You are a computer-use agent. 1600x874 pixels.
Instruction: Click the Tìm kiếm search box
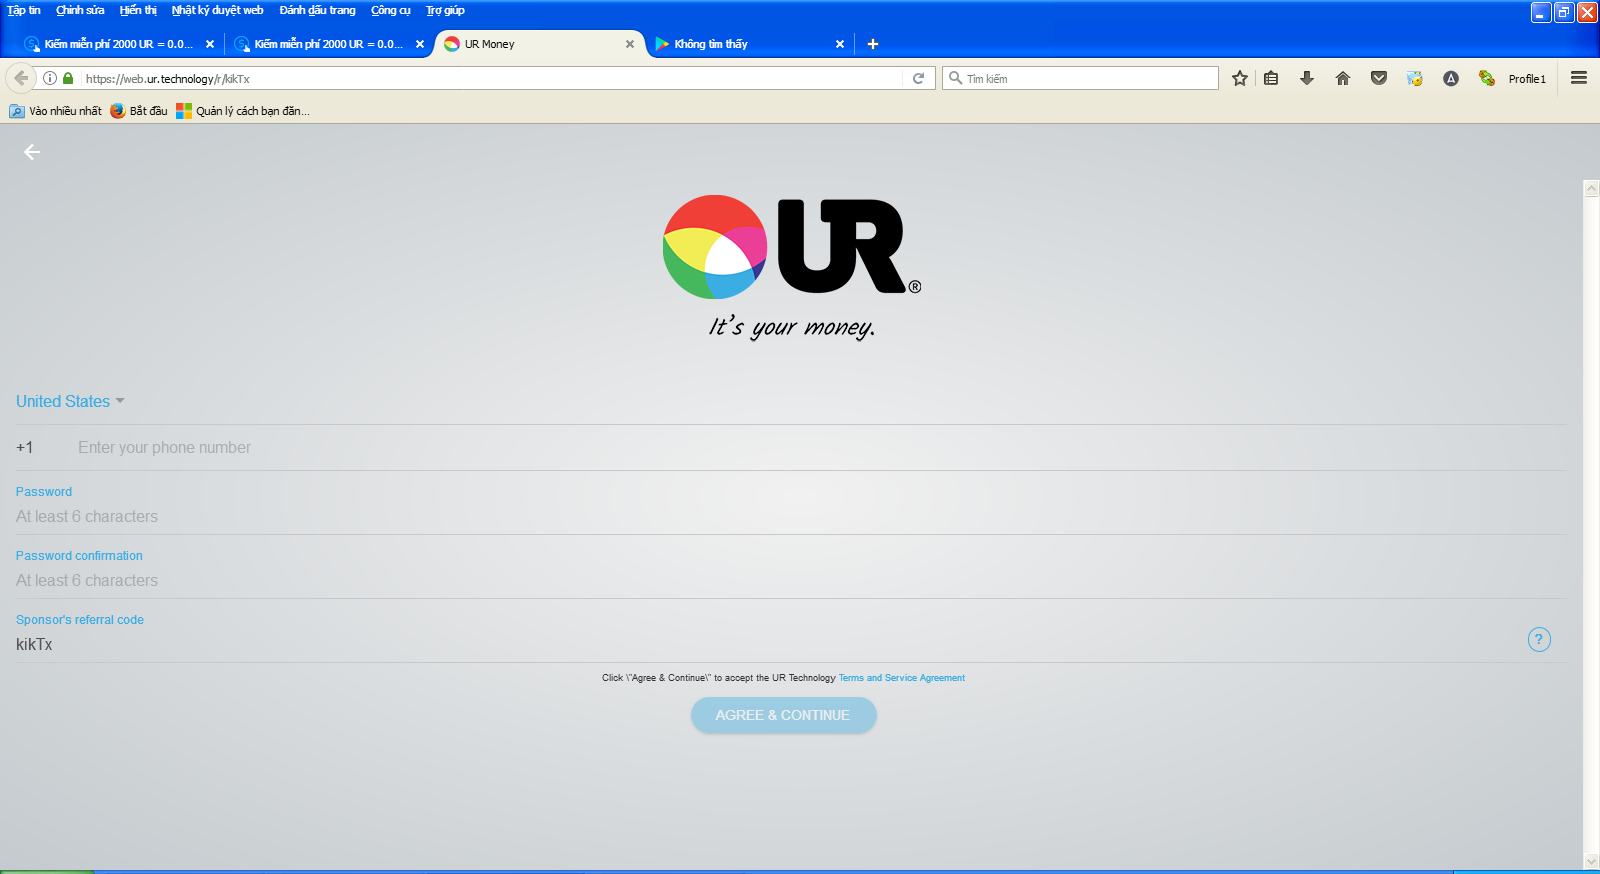click(x=1080, y=78)
